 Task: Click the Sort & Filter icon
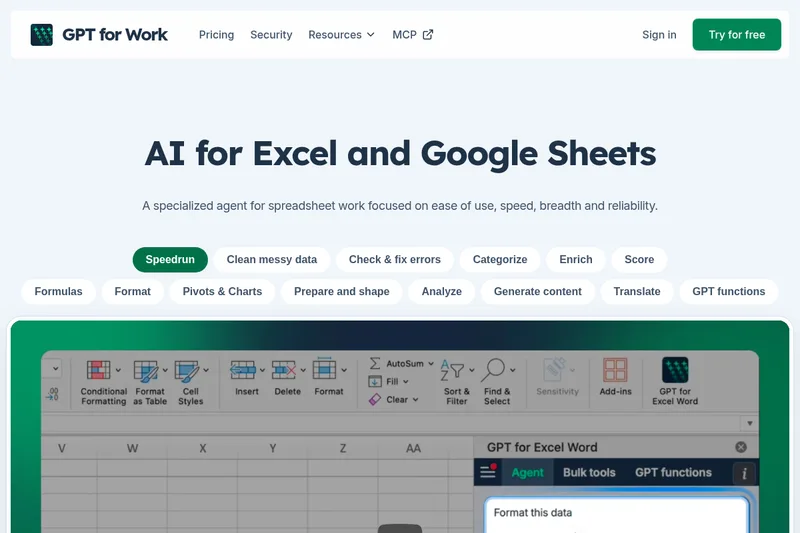click(452, 370)
